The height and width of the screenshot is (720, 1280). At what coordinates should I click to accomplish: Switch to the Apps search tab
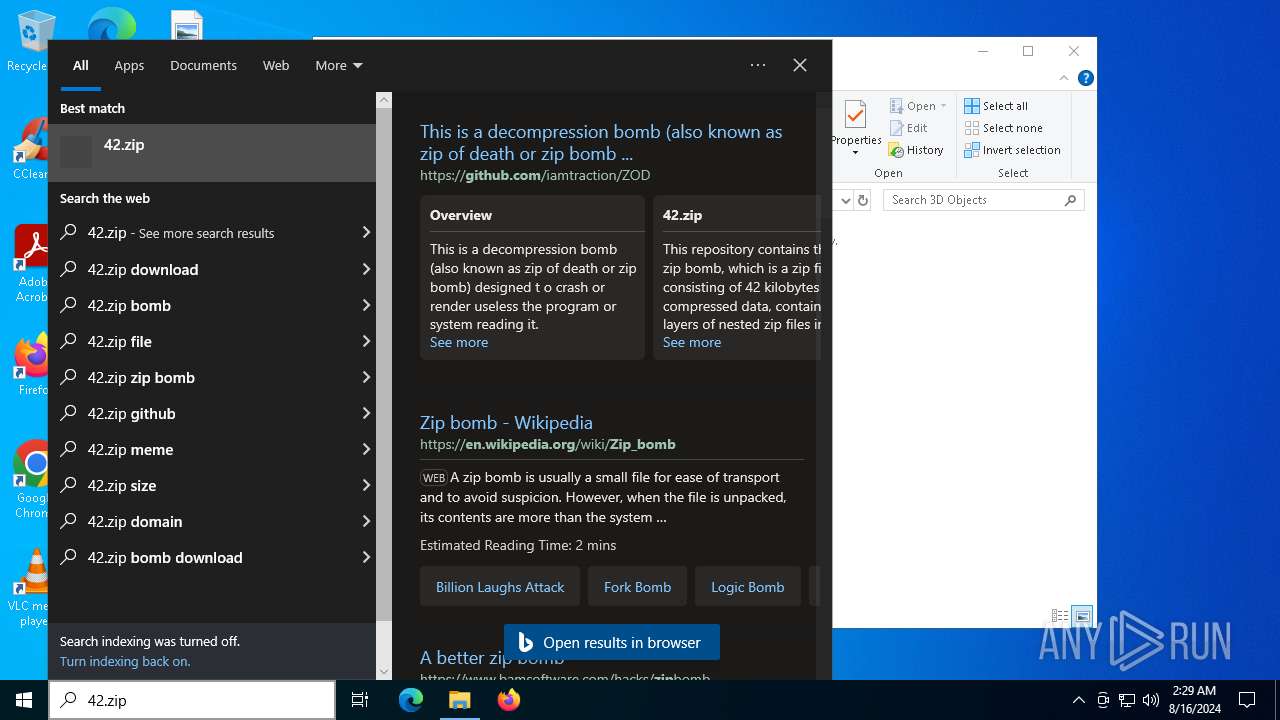(x=129, y=65)
